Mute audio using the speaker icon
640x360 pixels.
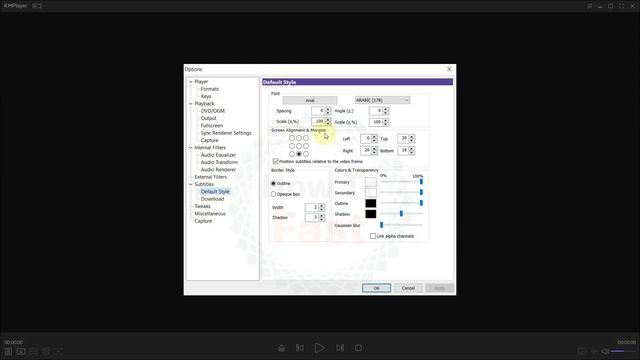click(x=605, y=351)
